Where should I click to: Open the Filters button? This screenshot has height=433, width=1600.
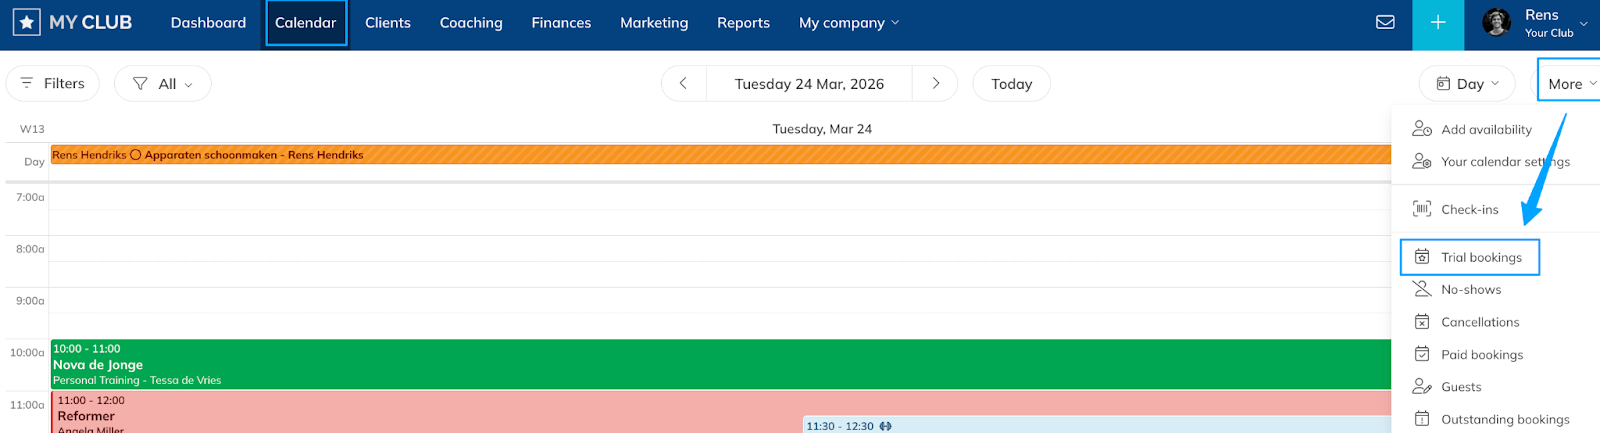53,84
